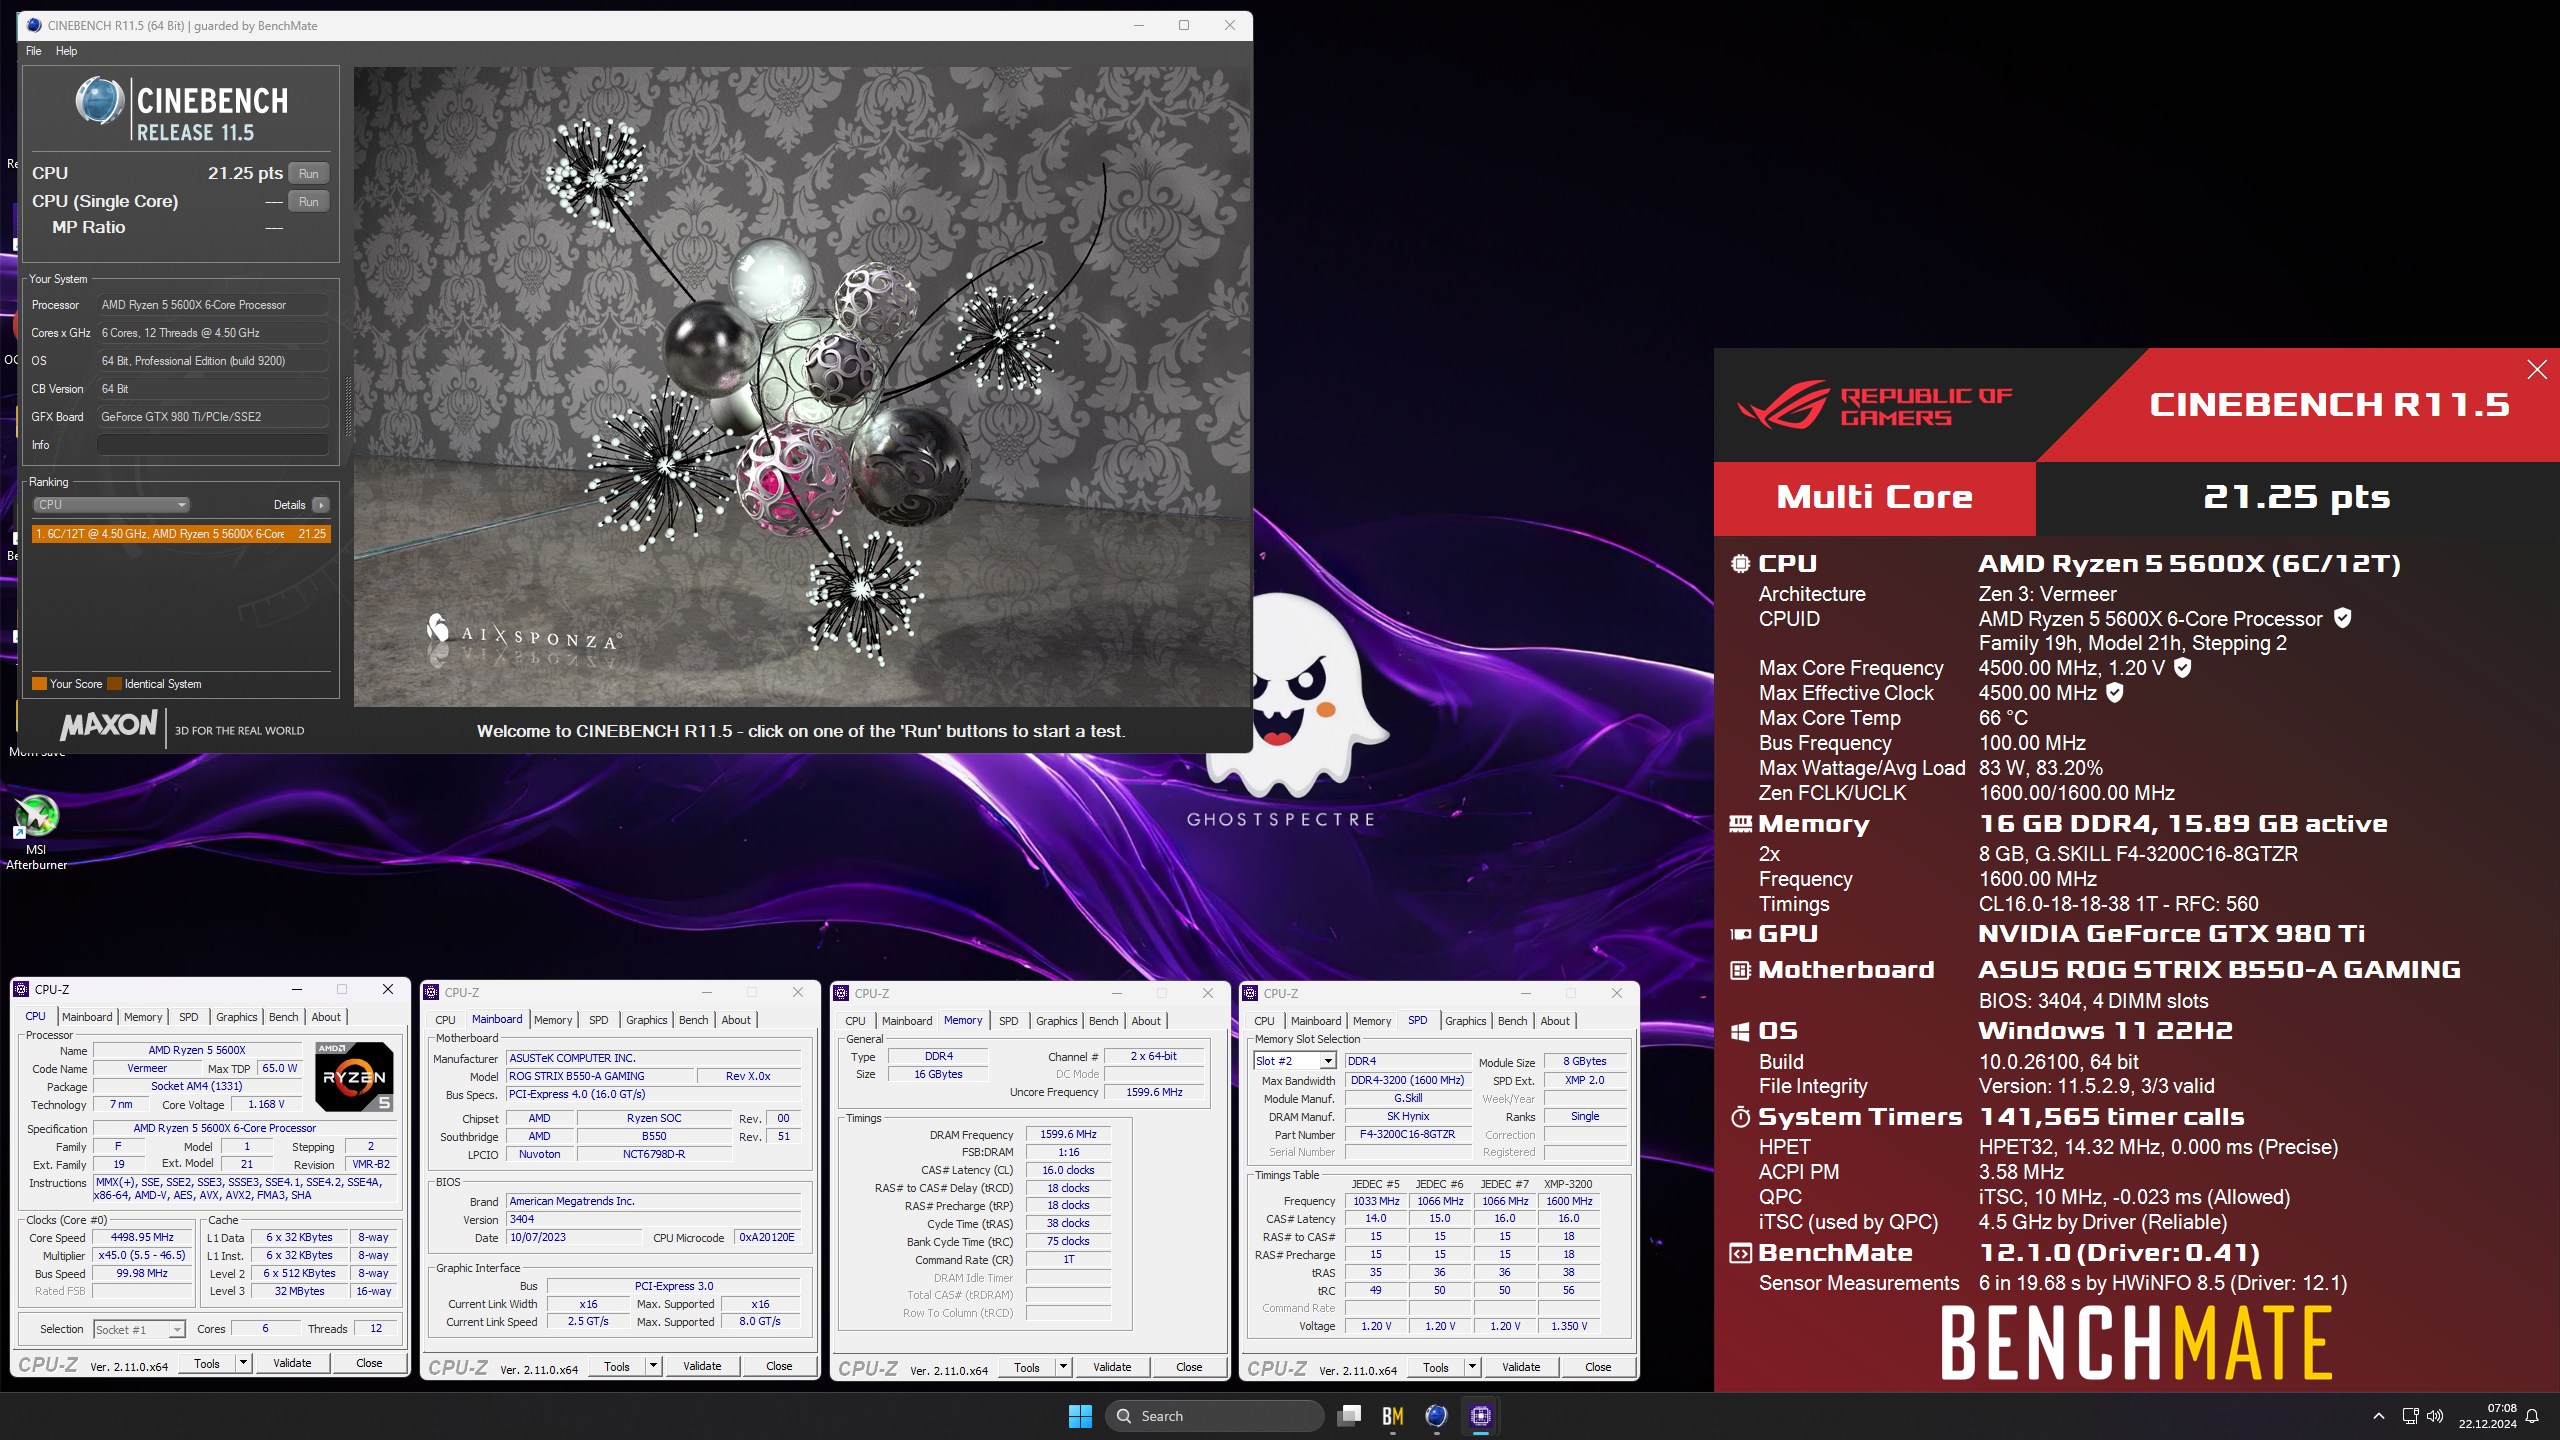The height and width of the screenshot is (1440, 2560).
Task: Click Multiplier x45.0 (5.5 - 46.5) value
Action: pos(142,1255)
